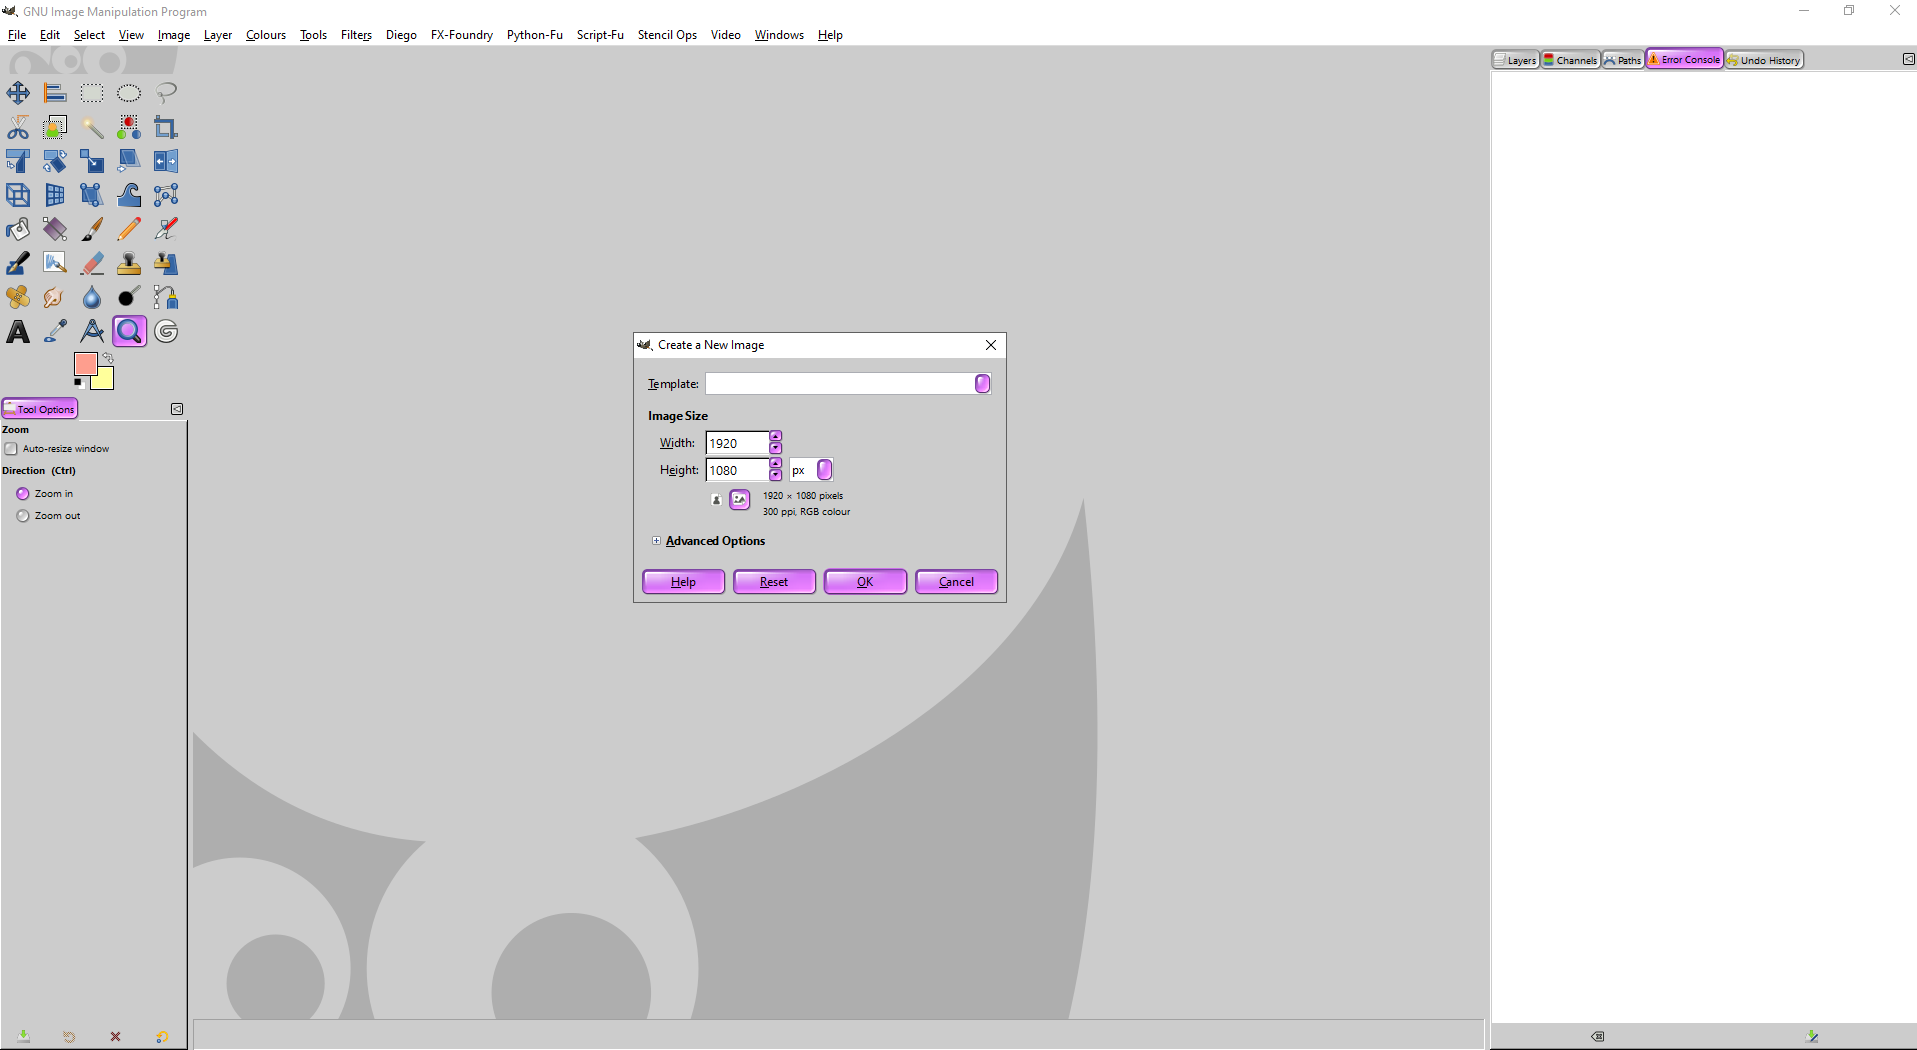The image size is (1917, 1050).
Task: Select the Crop tool
Action: click(x=166, y=127)
